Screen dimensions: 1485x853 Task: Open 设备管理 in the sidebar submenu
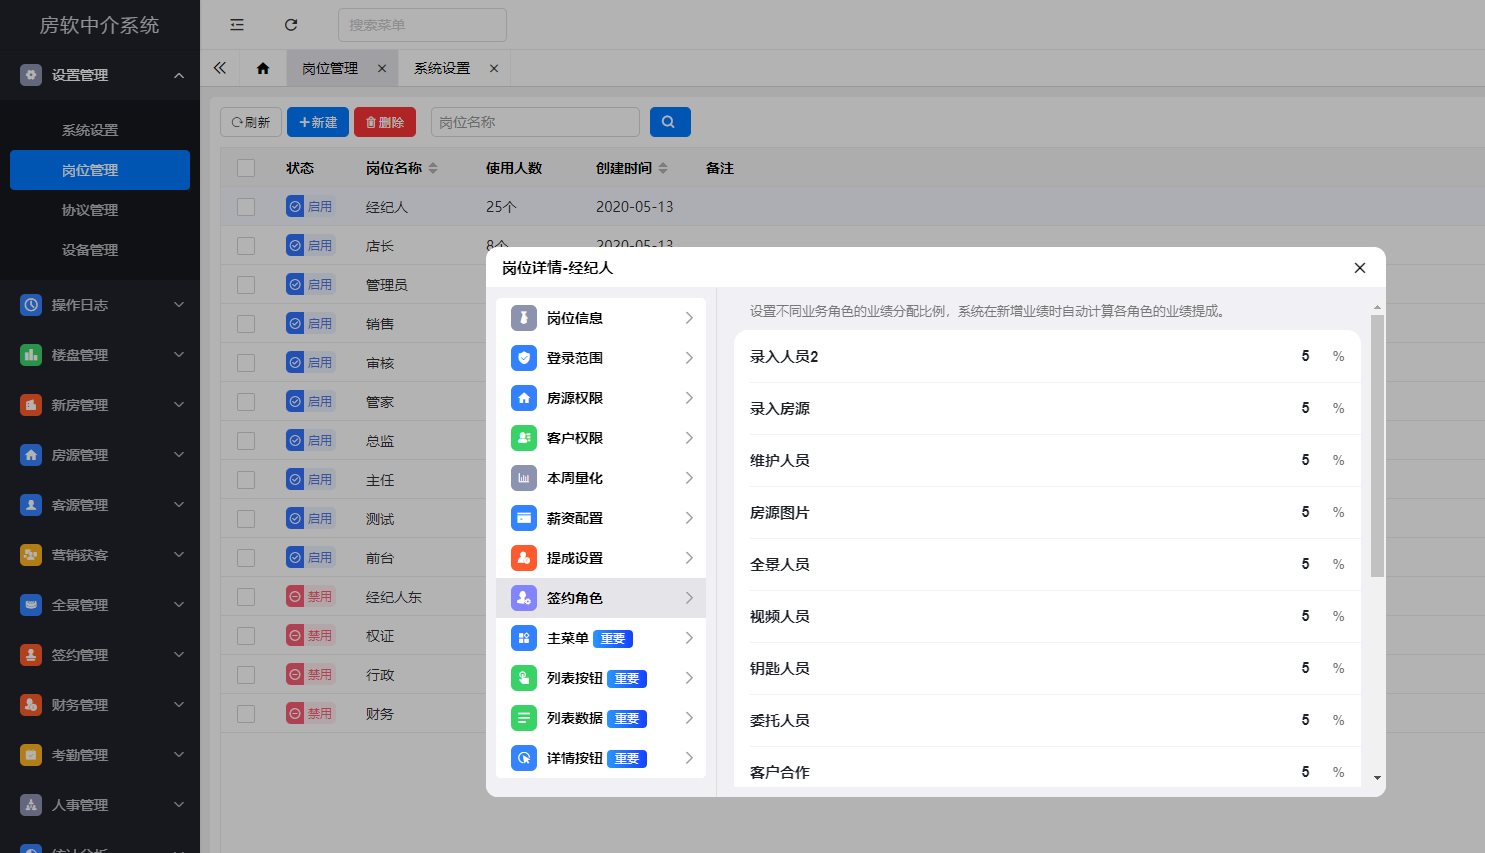(90, 250)
